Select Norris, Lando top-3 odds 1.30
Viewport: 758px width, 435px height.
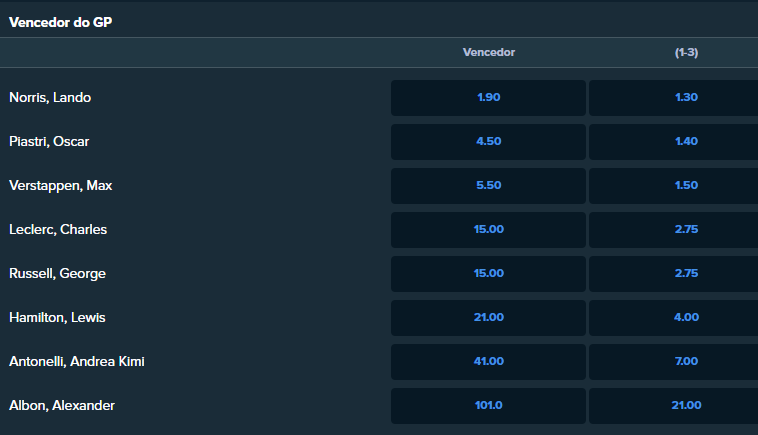673,98
